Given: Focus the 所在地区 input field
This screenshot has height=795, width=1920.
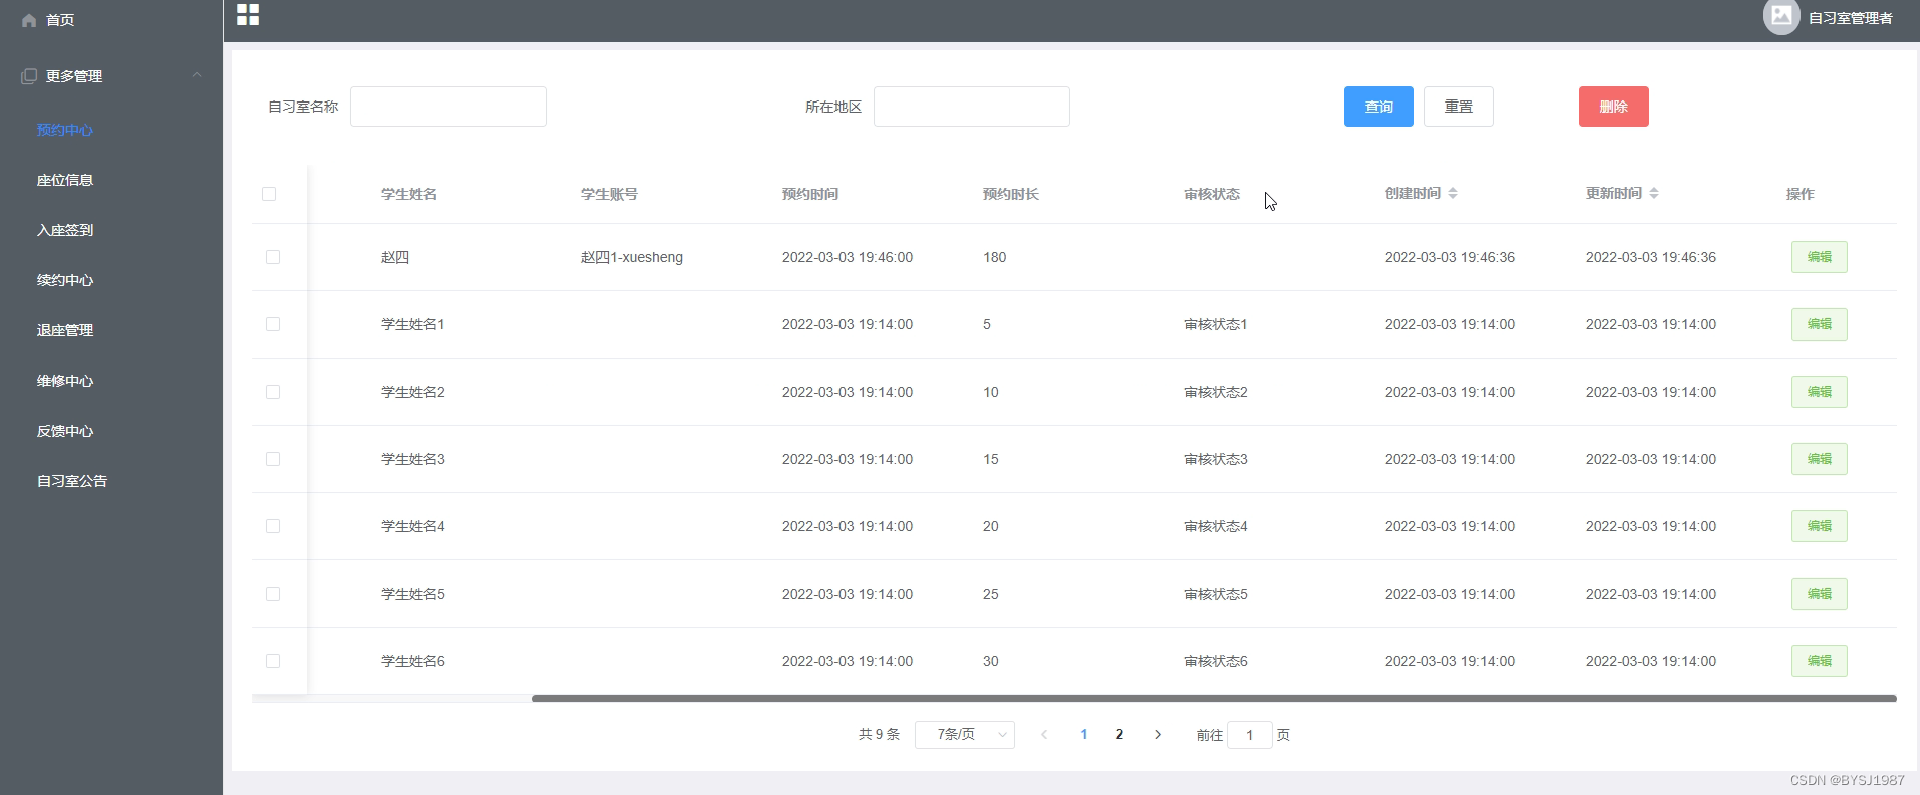Looking at the screenshot, I should (972, 107).
